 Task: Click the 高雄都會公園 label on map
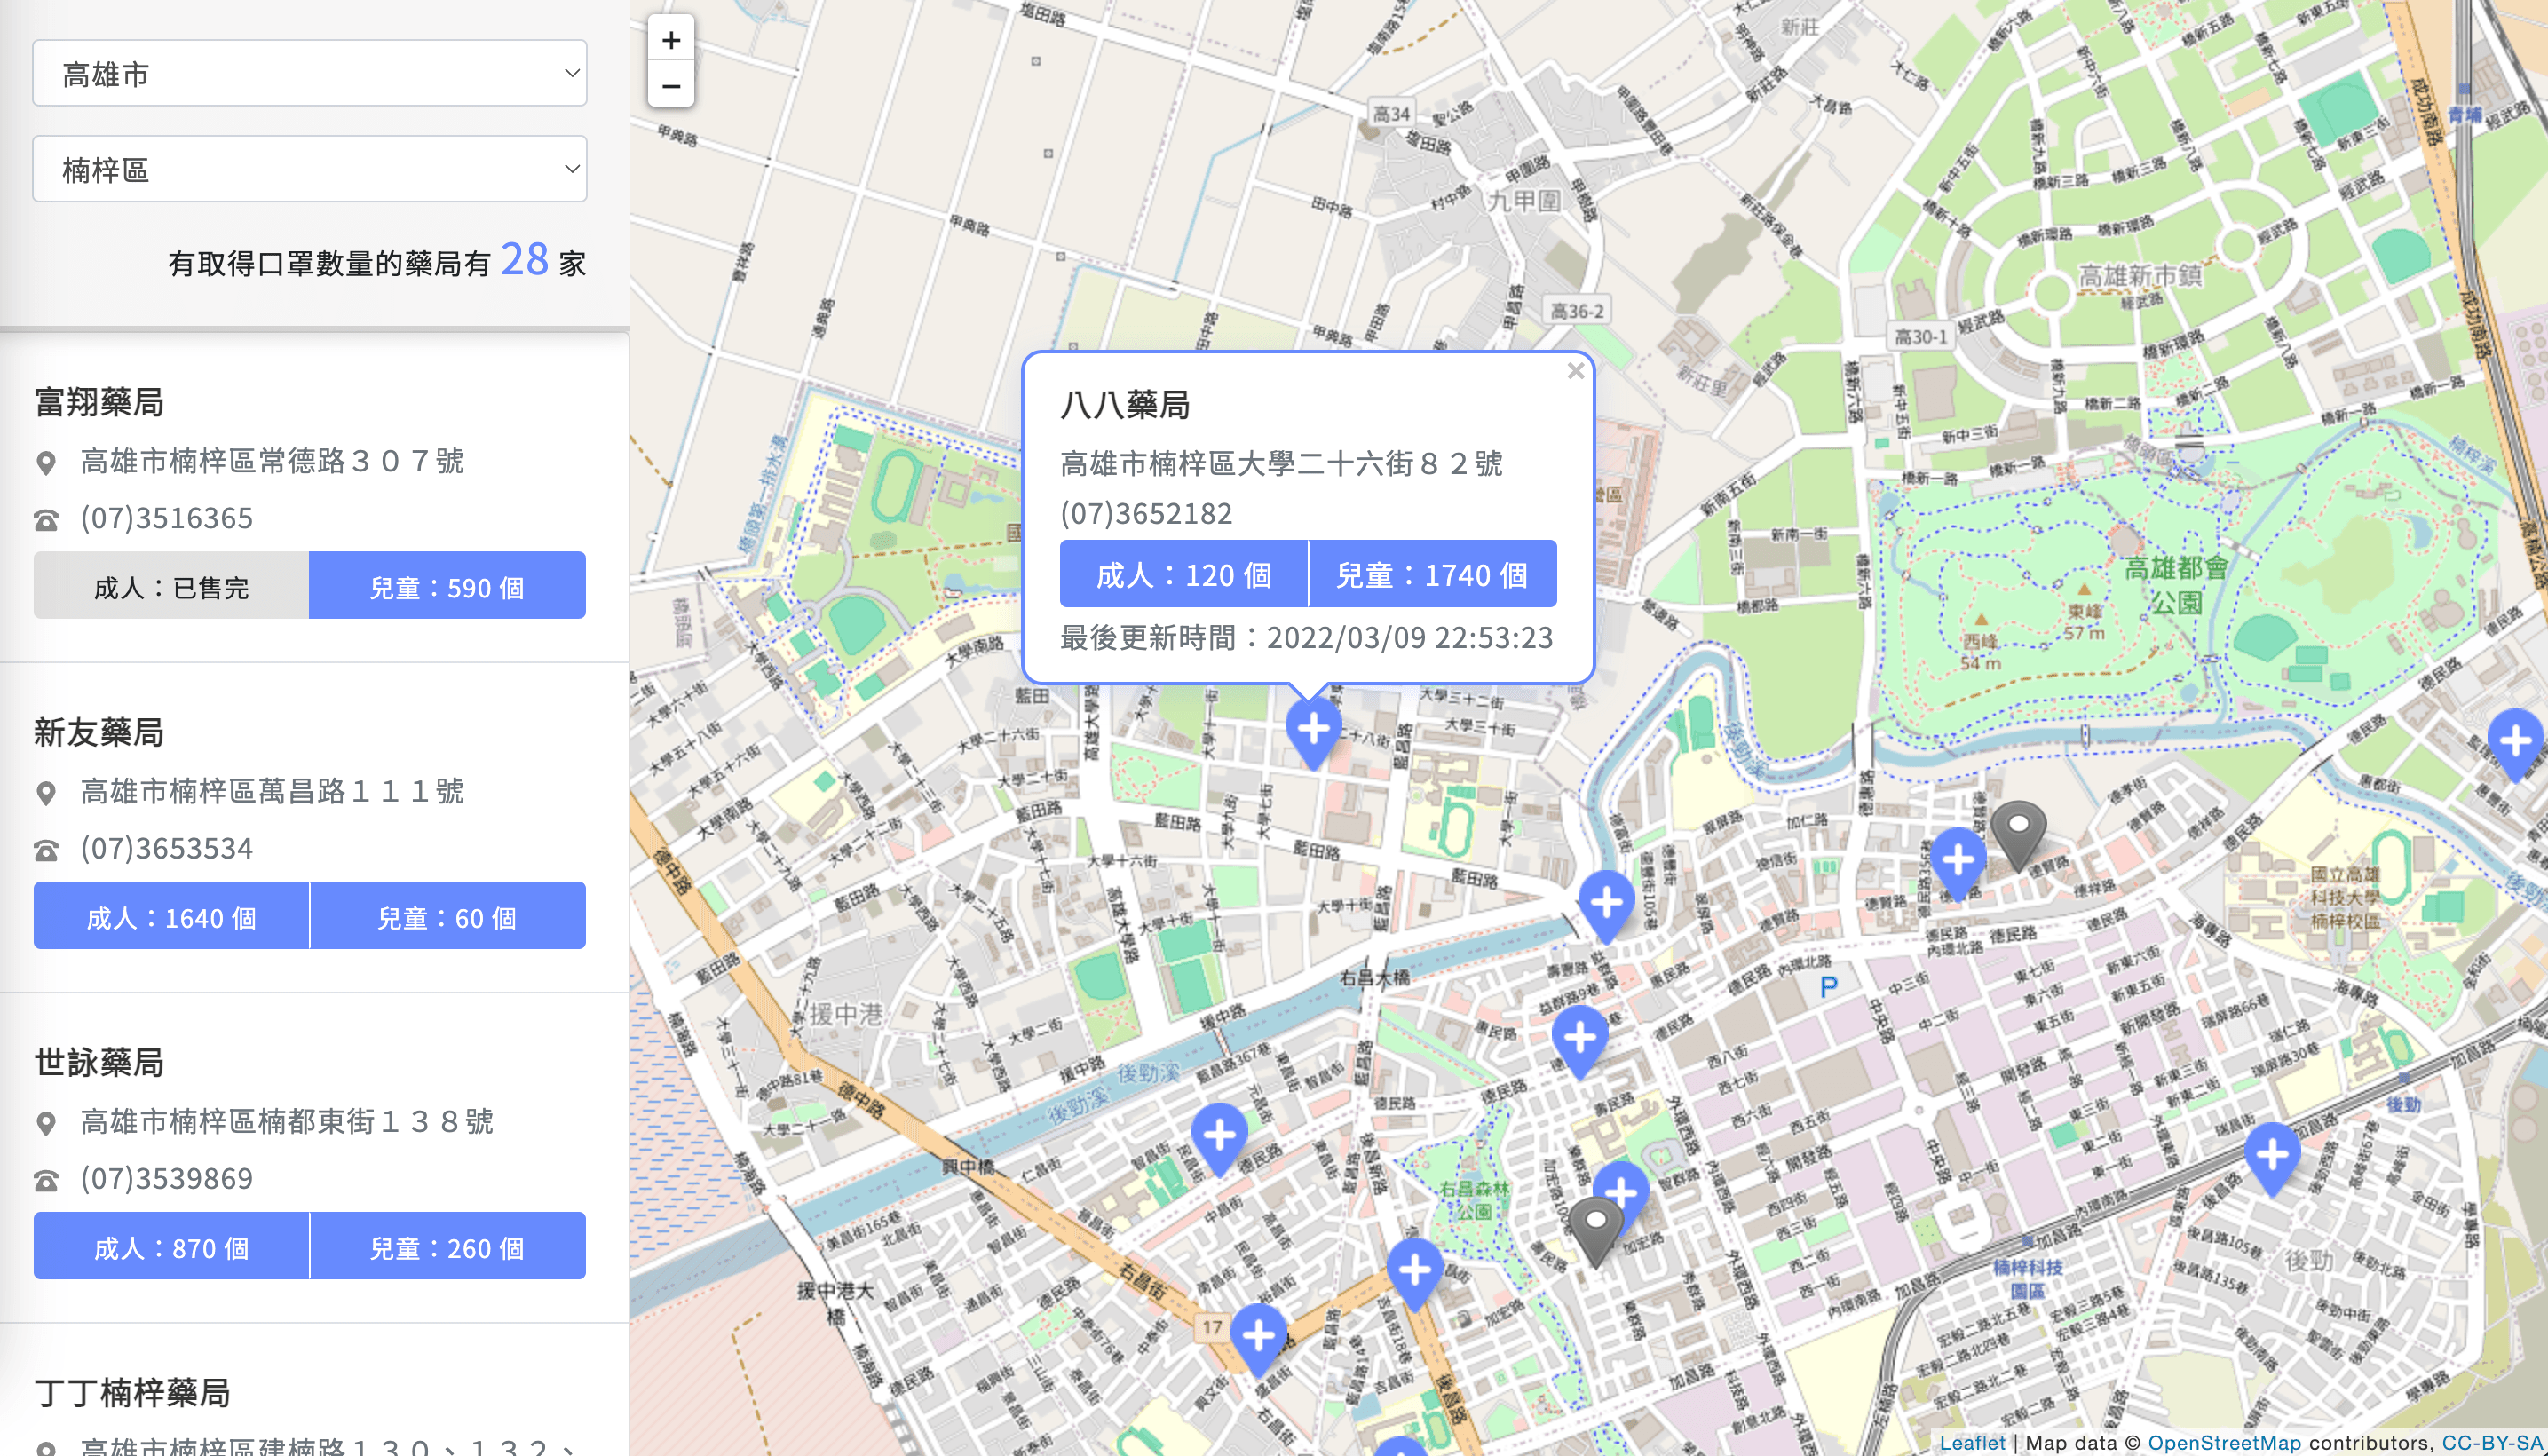[x=2177, y=585]
